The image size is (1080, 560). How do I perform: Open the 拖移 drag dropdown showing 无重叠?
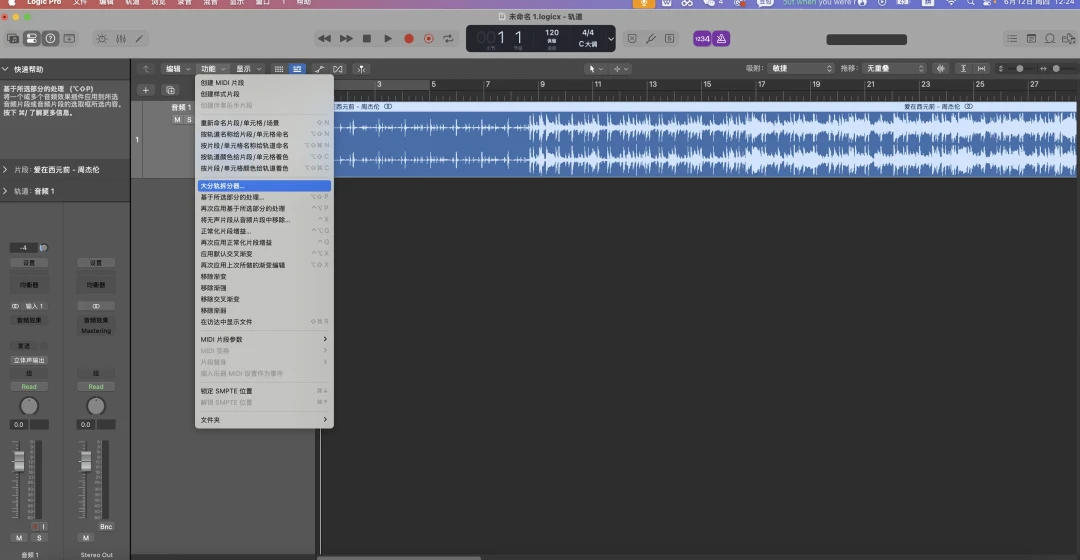click(894, 69)
